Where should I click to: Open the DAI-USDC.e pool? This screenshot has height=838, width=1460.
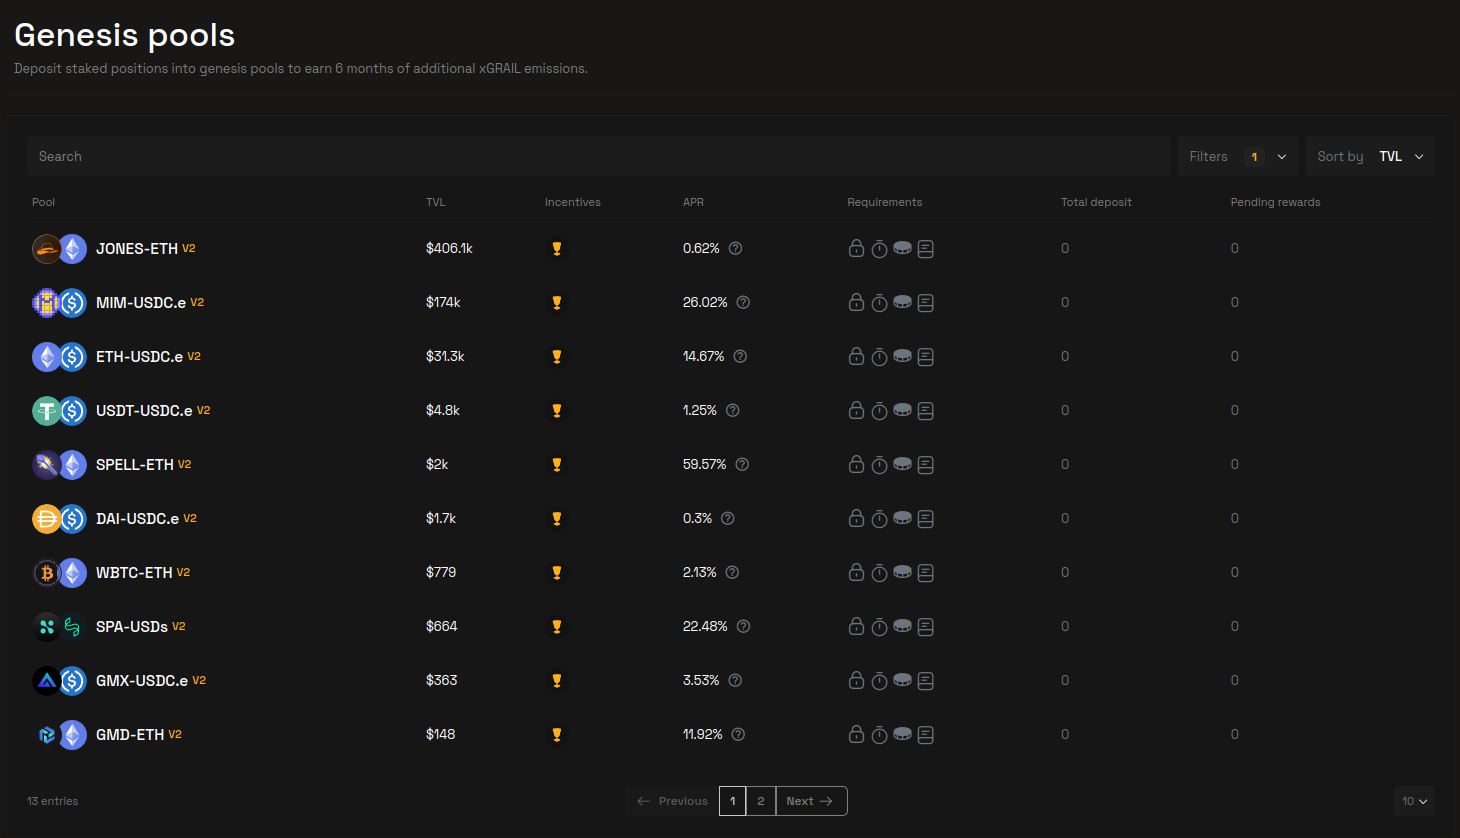click(137, 518)
